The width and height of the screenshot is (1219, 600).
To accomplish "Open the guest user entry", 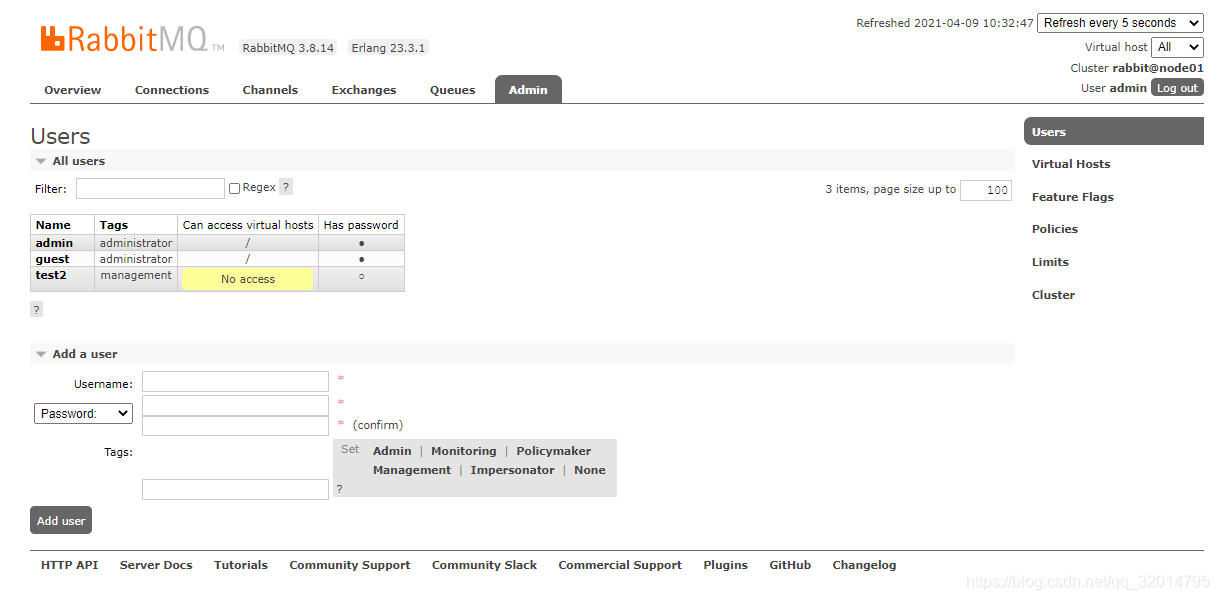I will coord(52,259).
